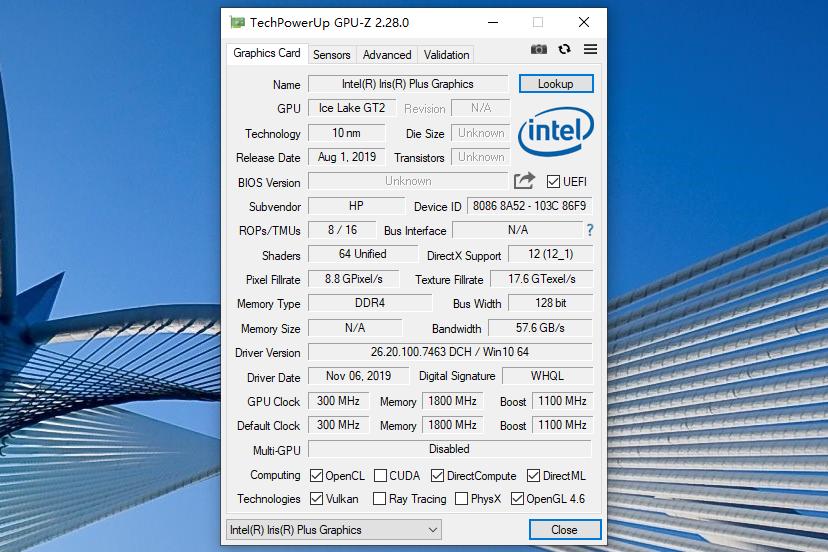Click the Subvendor HP field
The image size is (828, 552).
(x=356, y=205)
